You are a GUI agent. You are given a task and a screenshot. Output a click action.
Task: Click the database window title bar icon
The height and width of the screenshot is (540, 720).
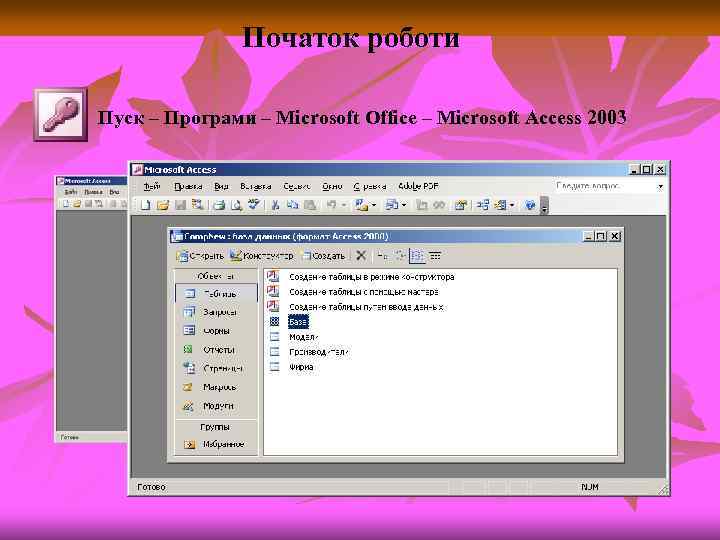[176, 236]
